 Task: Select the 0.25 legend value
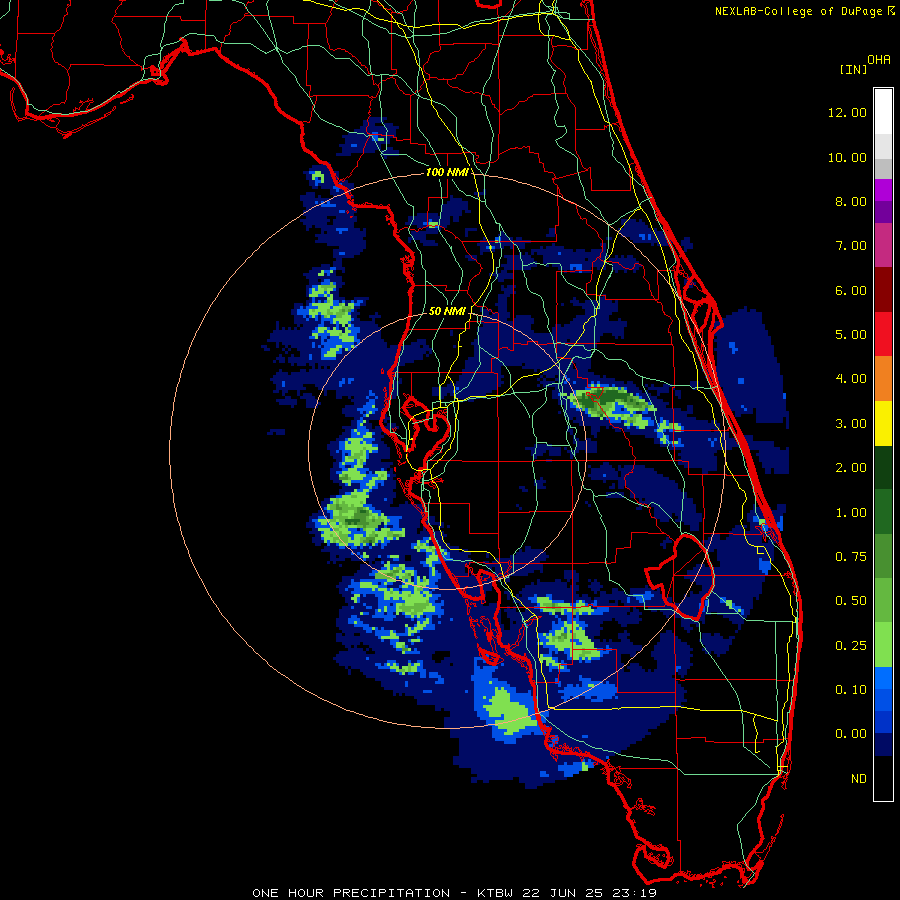coord(850,646)
